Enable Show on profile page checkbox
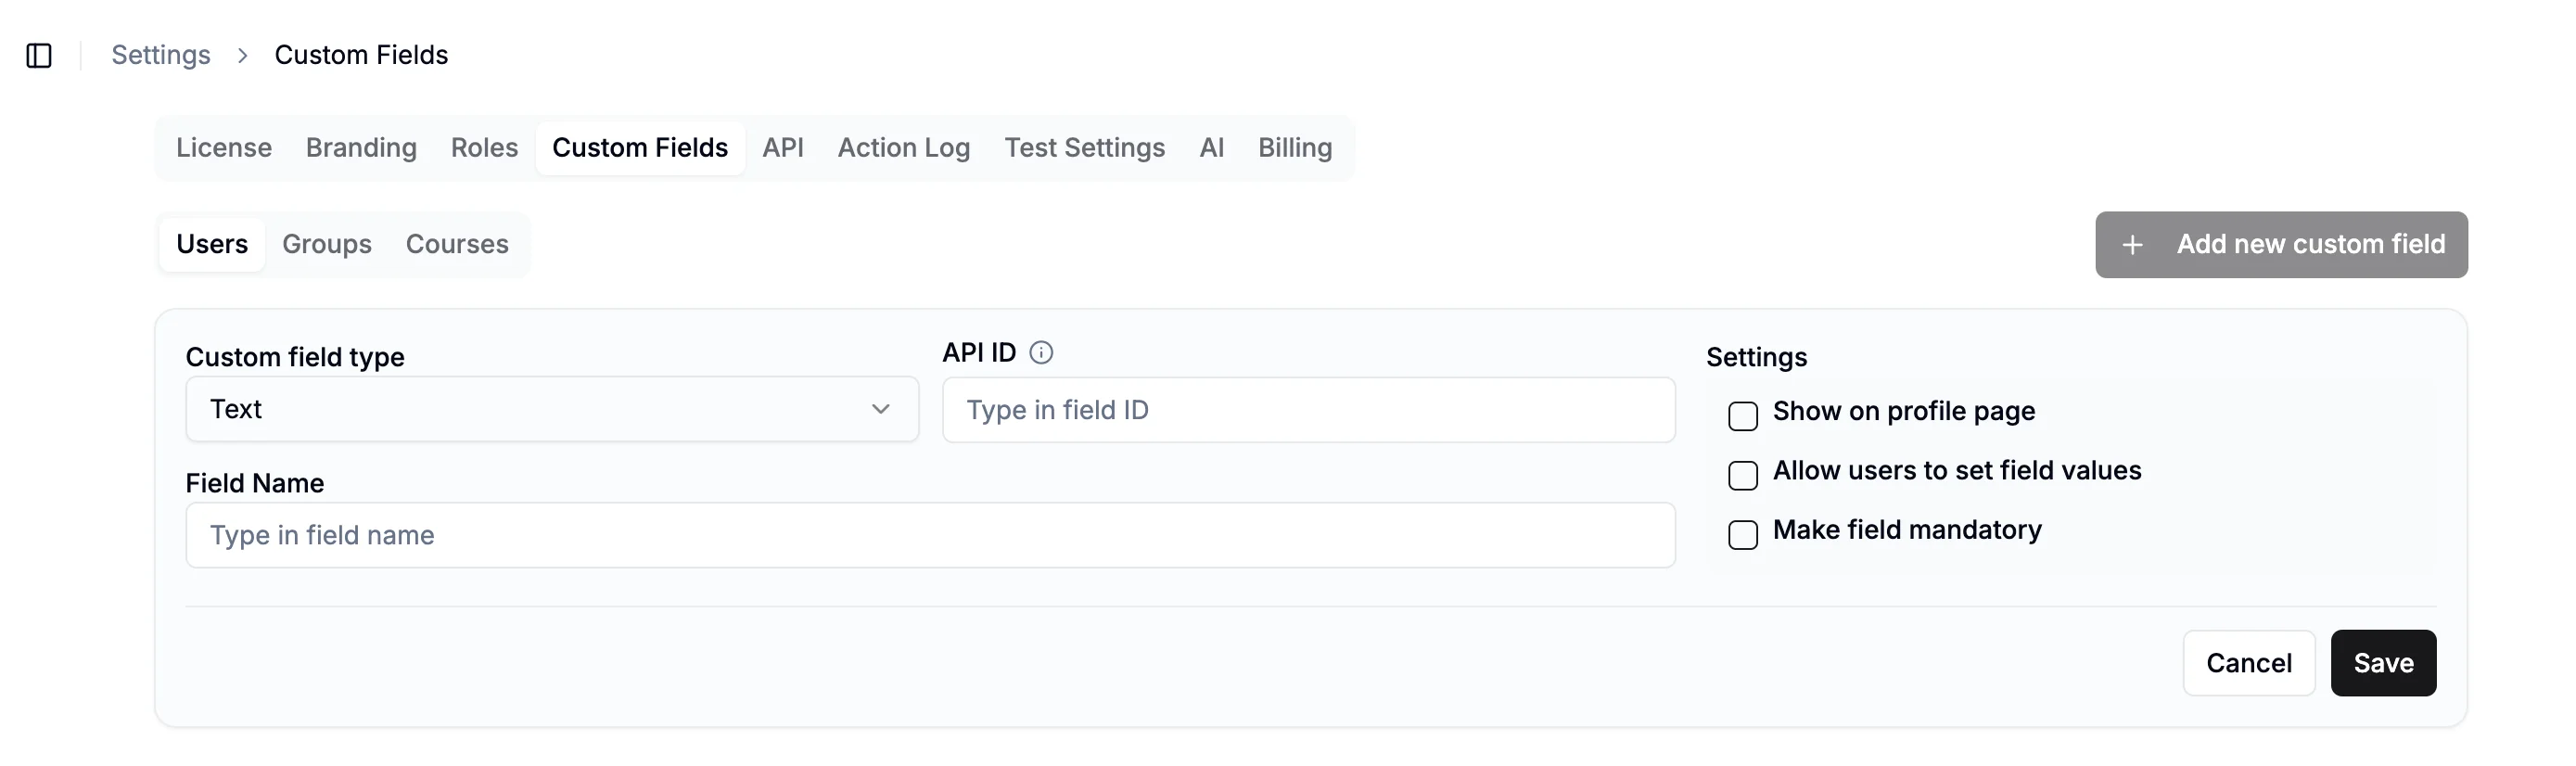 (1742, 416)
